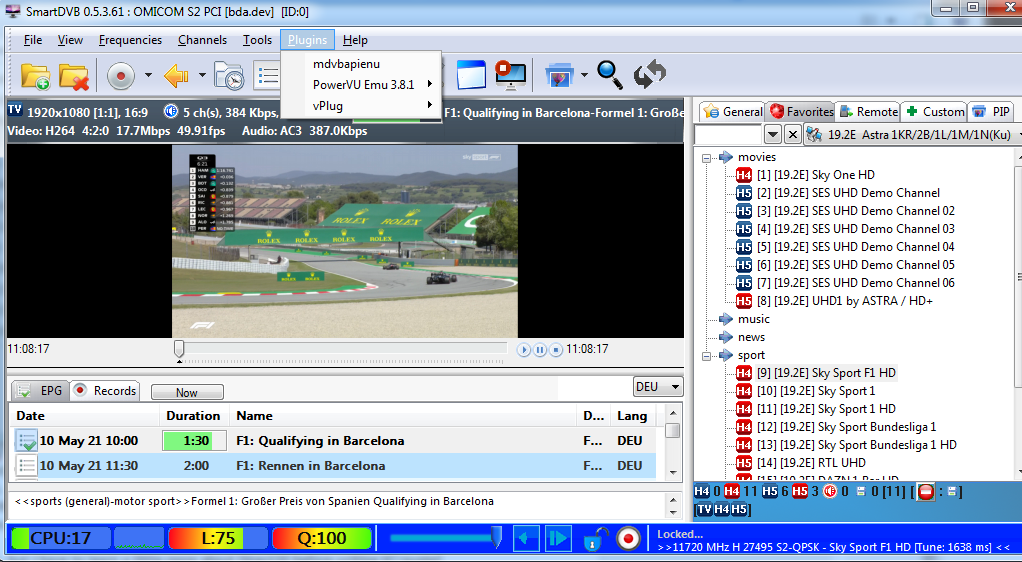Select EPG row F1: Rennen in Barcelona
This screenshot has width=1022, height=562.
pos(333,466)
